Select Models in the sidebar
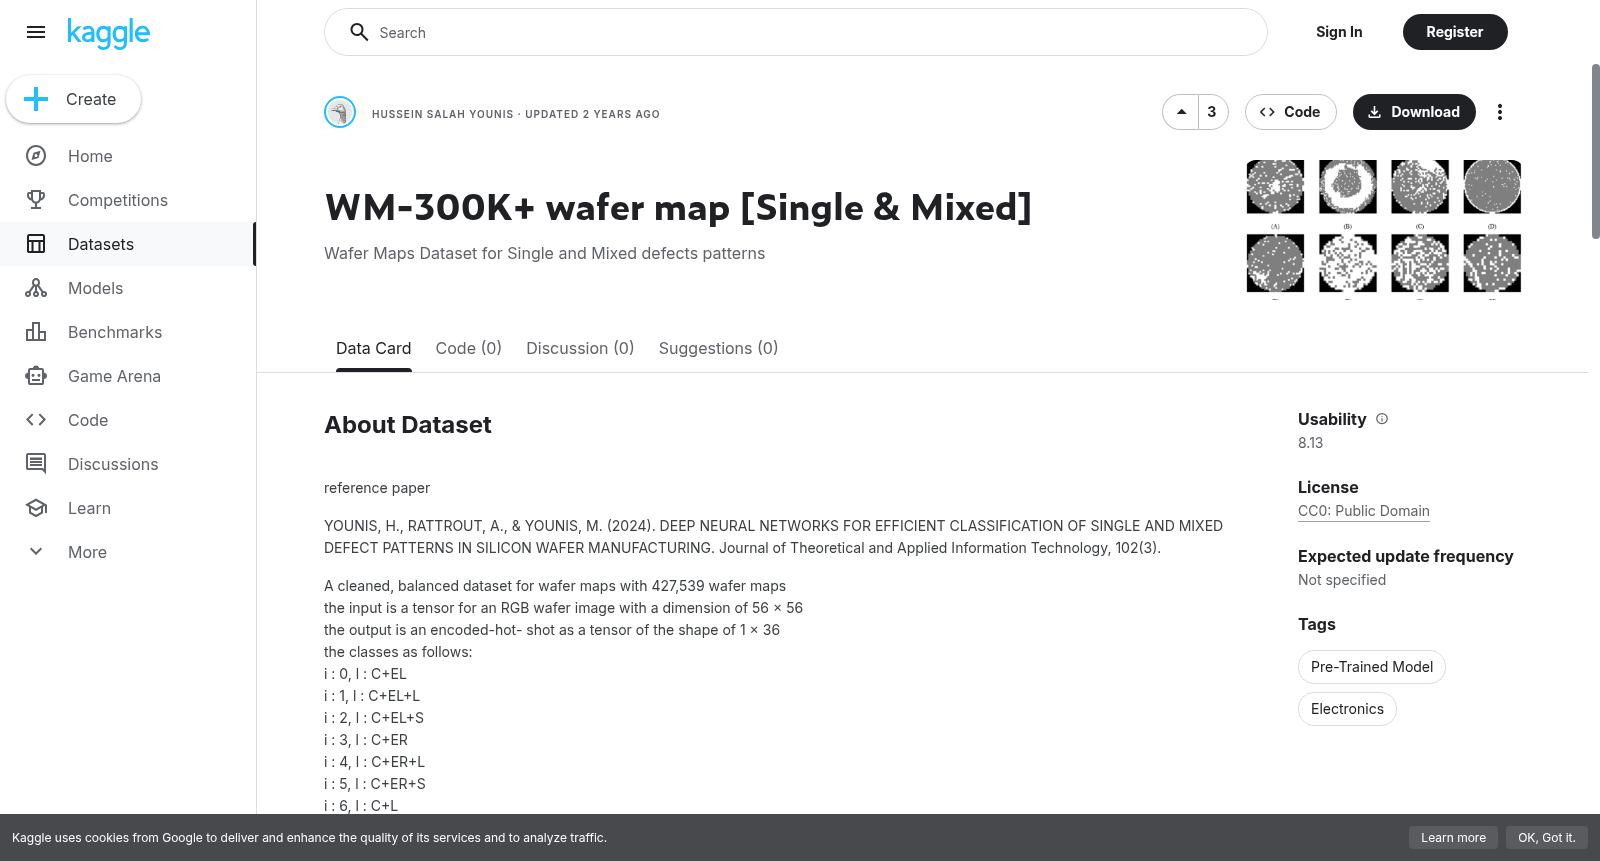This screenshot has height=861, width=1600. pyautogui.click(x=128, y=288)
